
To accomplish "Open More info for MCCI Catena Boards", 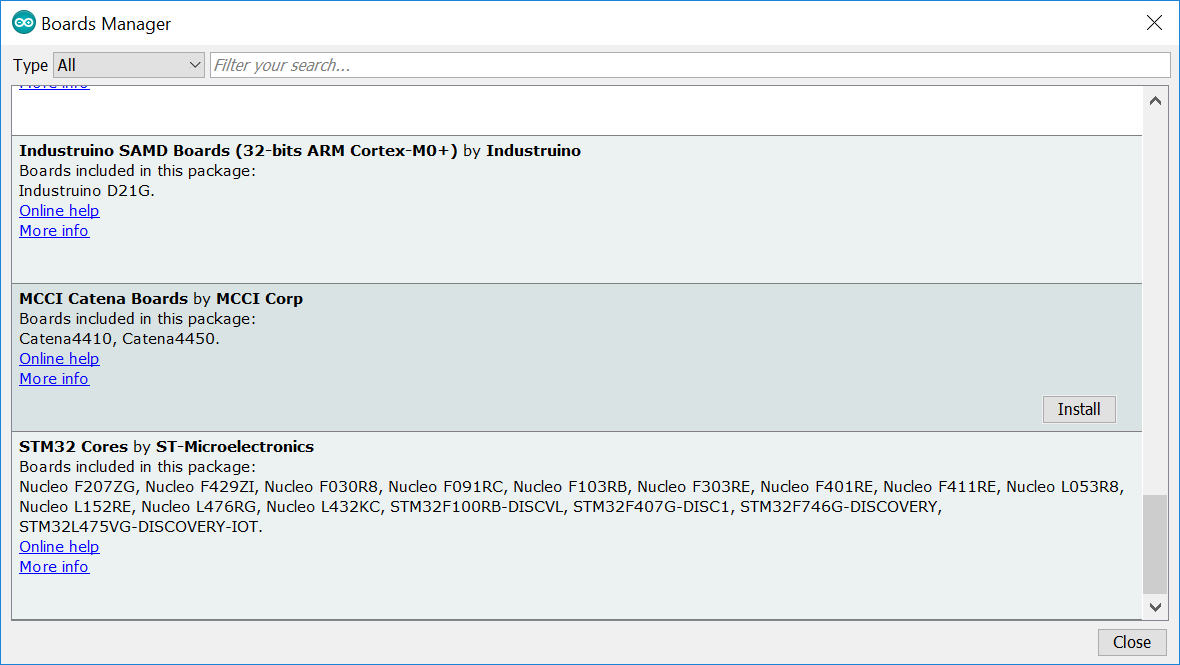I will (x=54, y=379).
